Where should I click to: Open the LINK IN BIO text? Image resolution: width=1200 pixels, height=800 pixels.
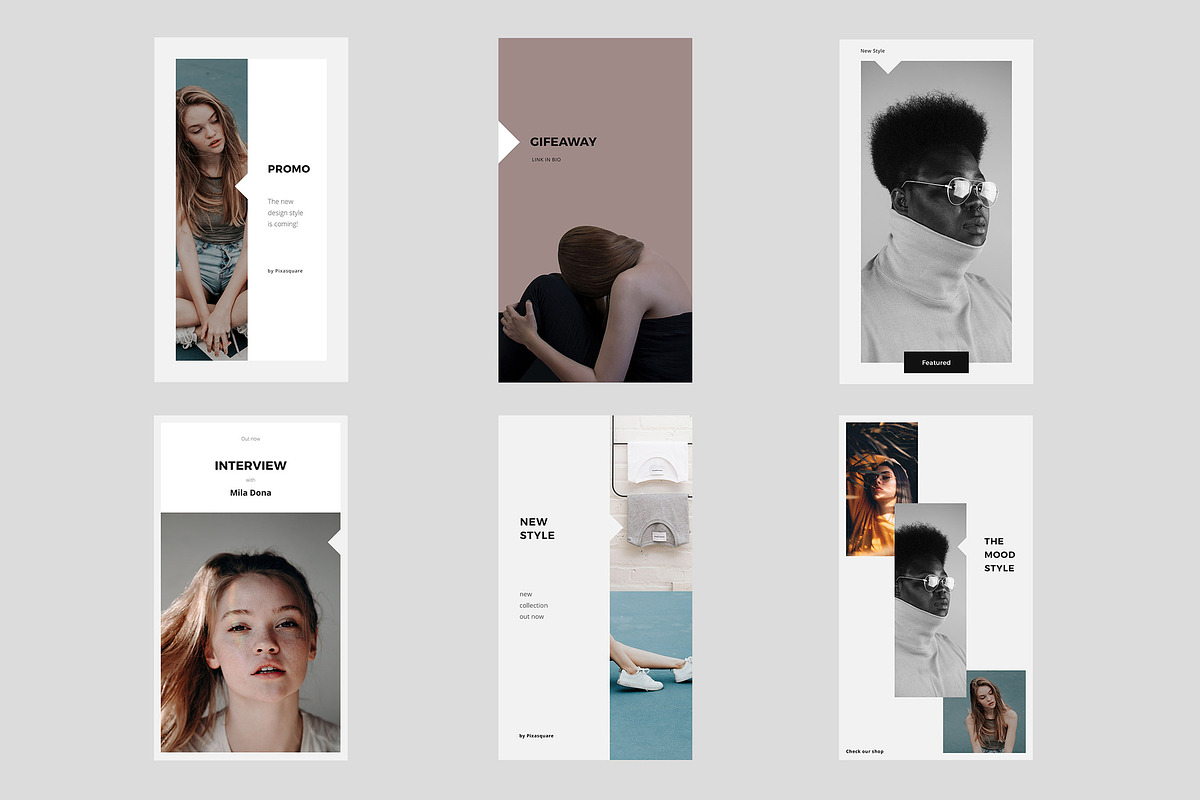point(546,160)
